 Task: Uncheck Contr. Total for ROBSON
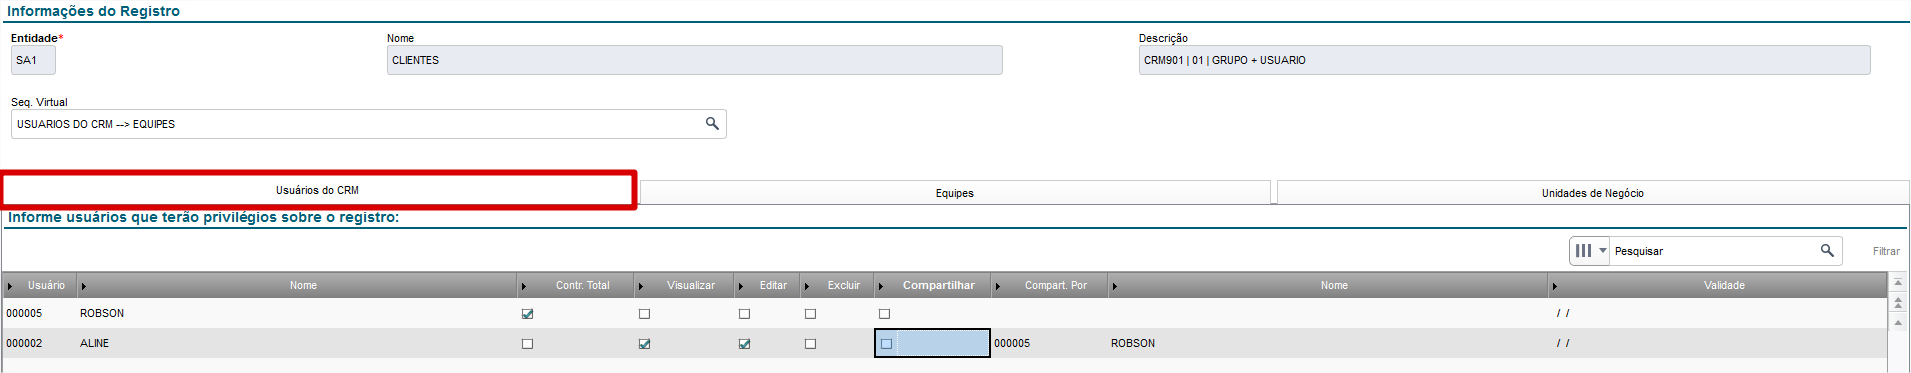528,314
